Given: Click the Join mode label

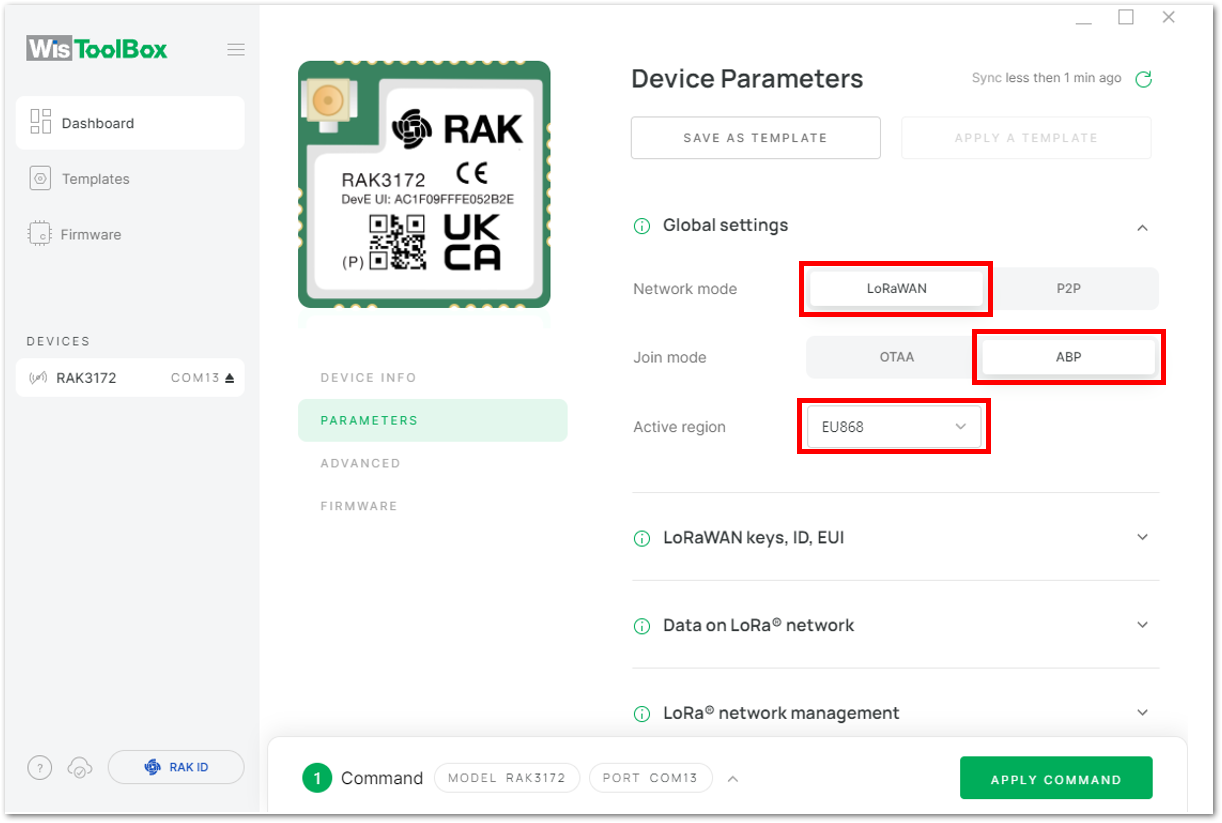Looking at the screenshot, I should click(670, 358).
